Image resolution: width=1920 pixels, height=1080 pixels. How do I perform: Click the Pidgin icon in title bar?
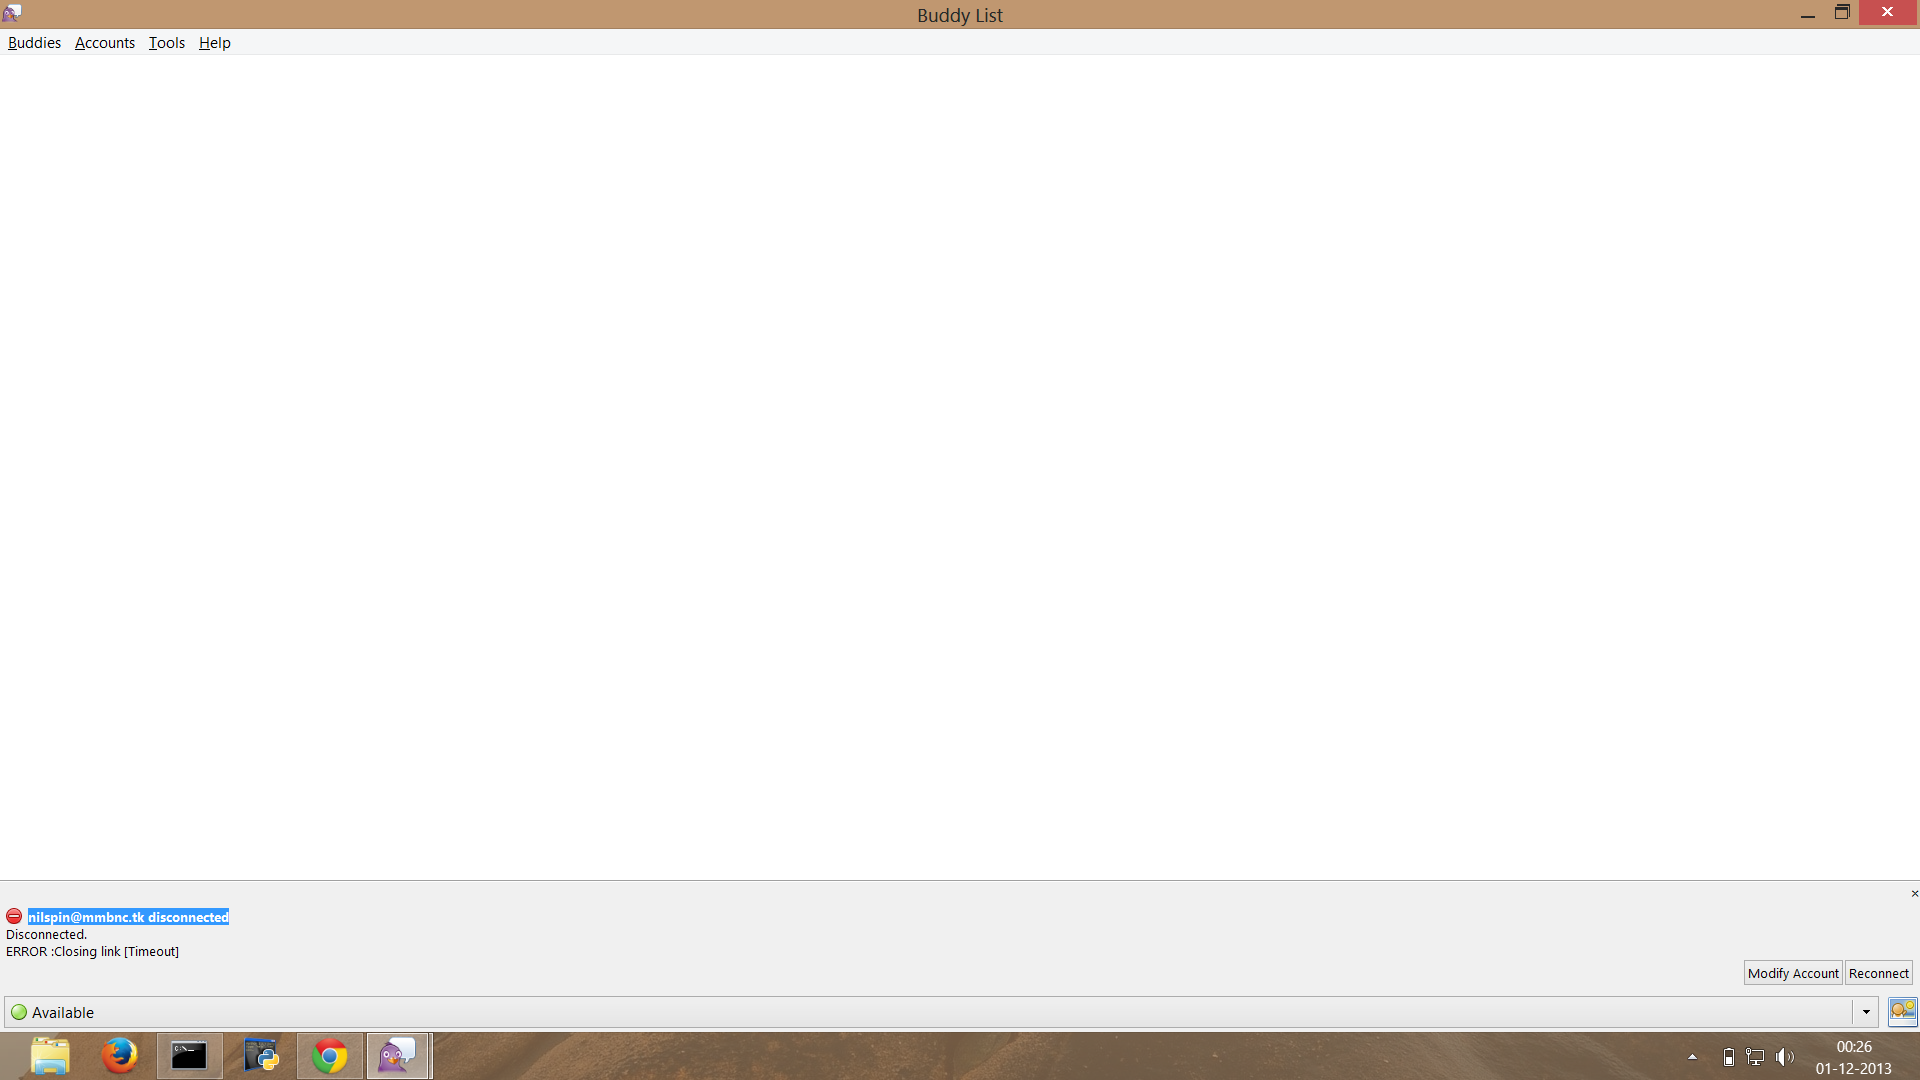[x=12, y=13]
